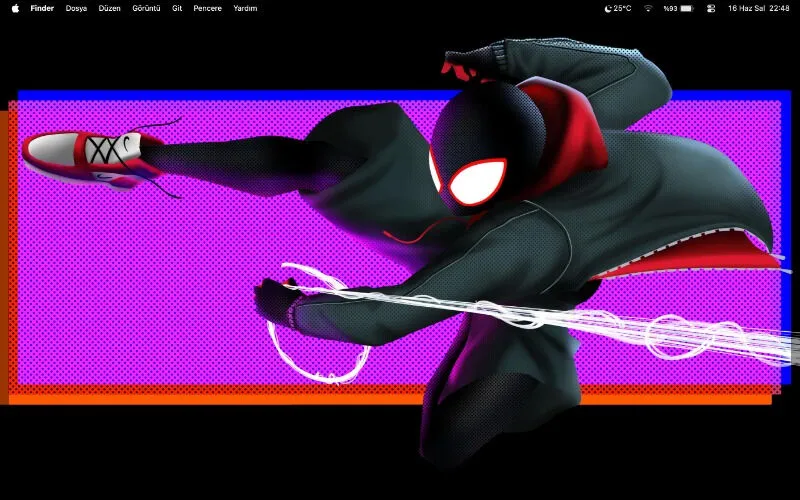Open the Düzen menu
The image size is (800, 500).
pos(109,8)
